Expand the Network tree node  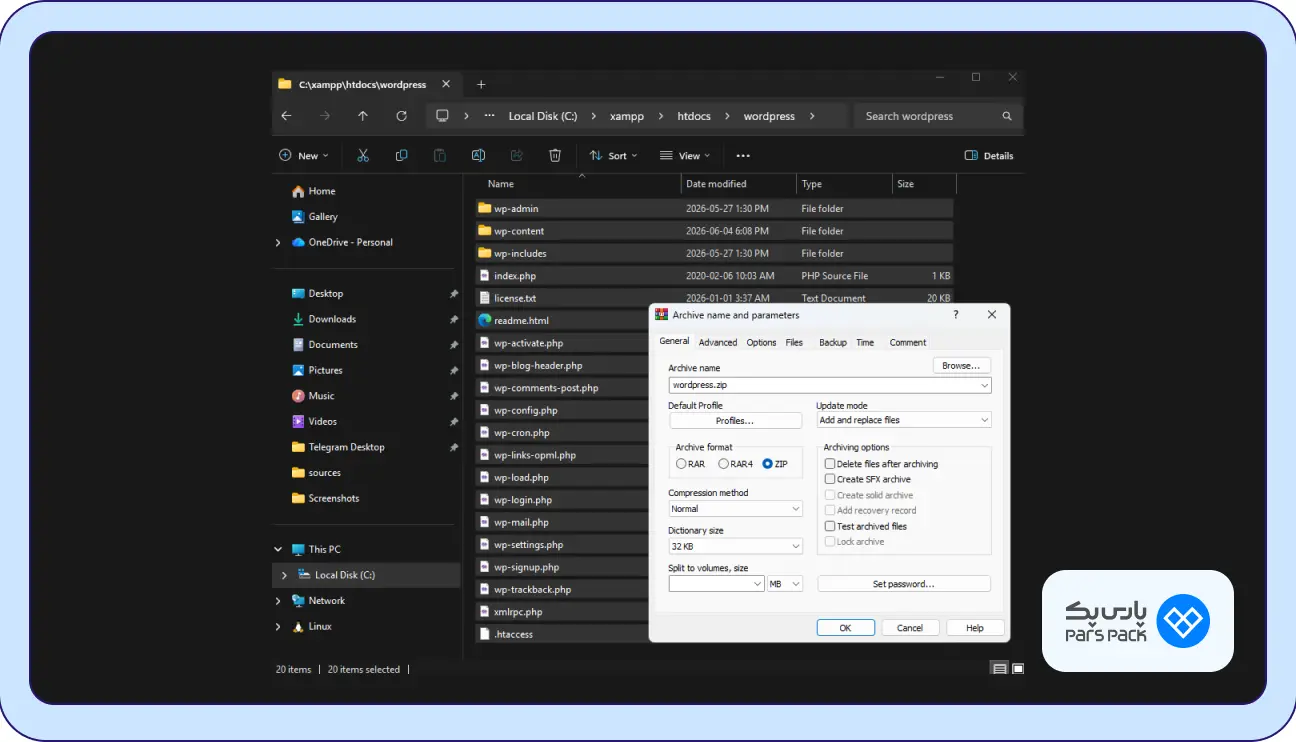click(x=278, y=601)
